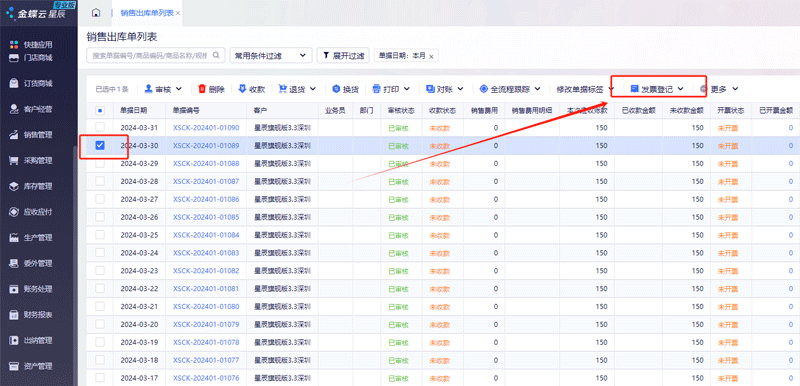
Task: Open document link XSCK-202401-01082
Action: tap(206, 271)
